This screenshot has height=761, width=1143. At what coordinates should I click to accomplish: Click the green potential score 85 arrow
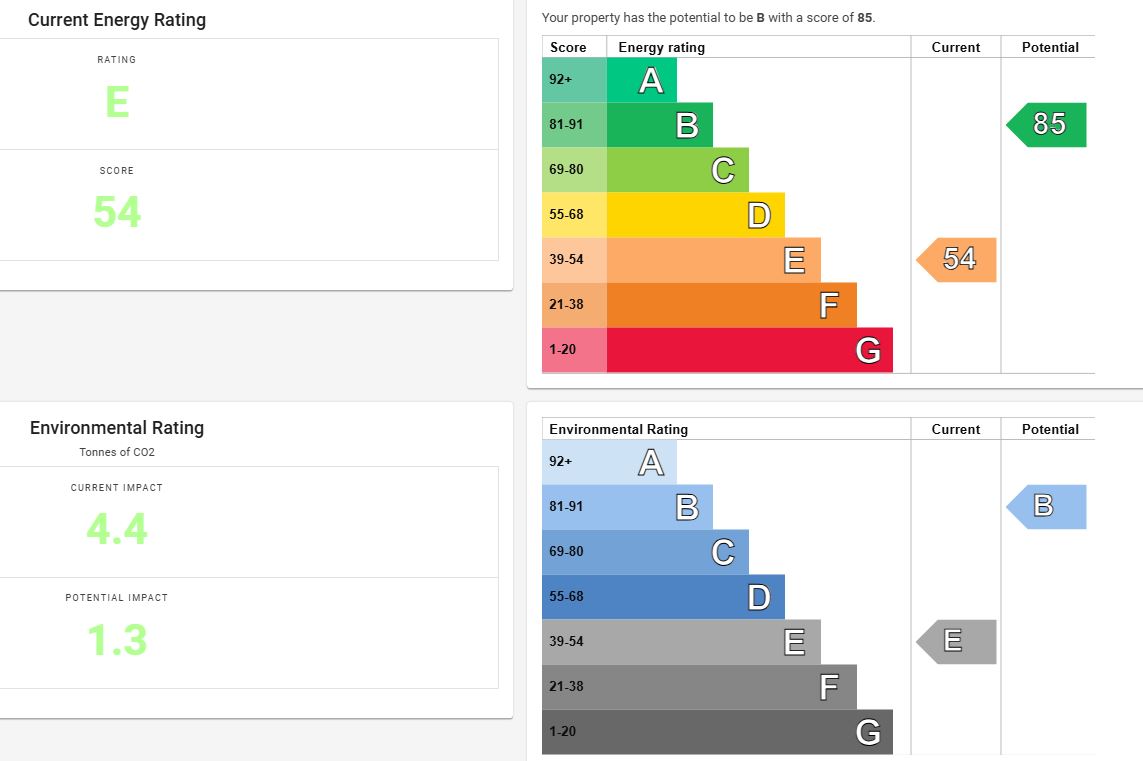pos(1048,125)
